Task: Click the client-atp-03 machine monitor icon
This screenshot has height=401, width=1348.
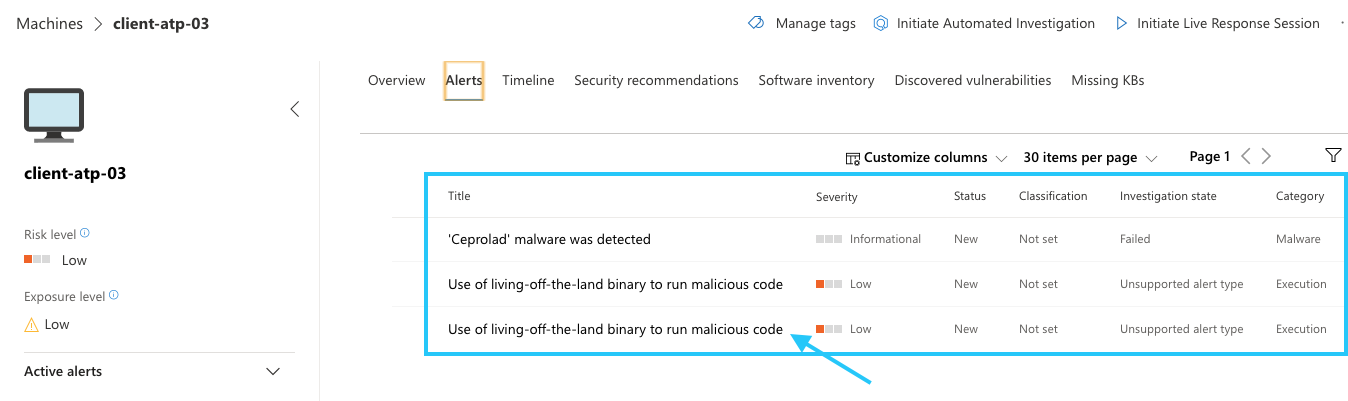Action: pyautogui.click(x=54, y=115)
